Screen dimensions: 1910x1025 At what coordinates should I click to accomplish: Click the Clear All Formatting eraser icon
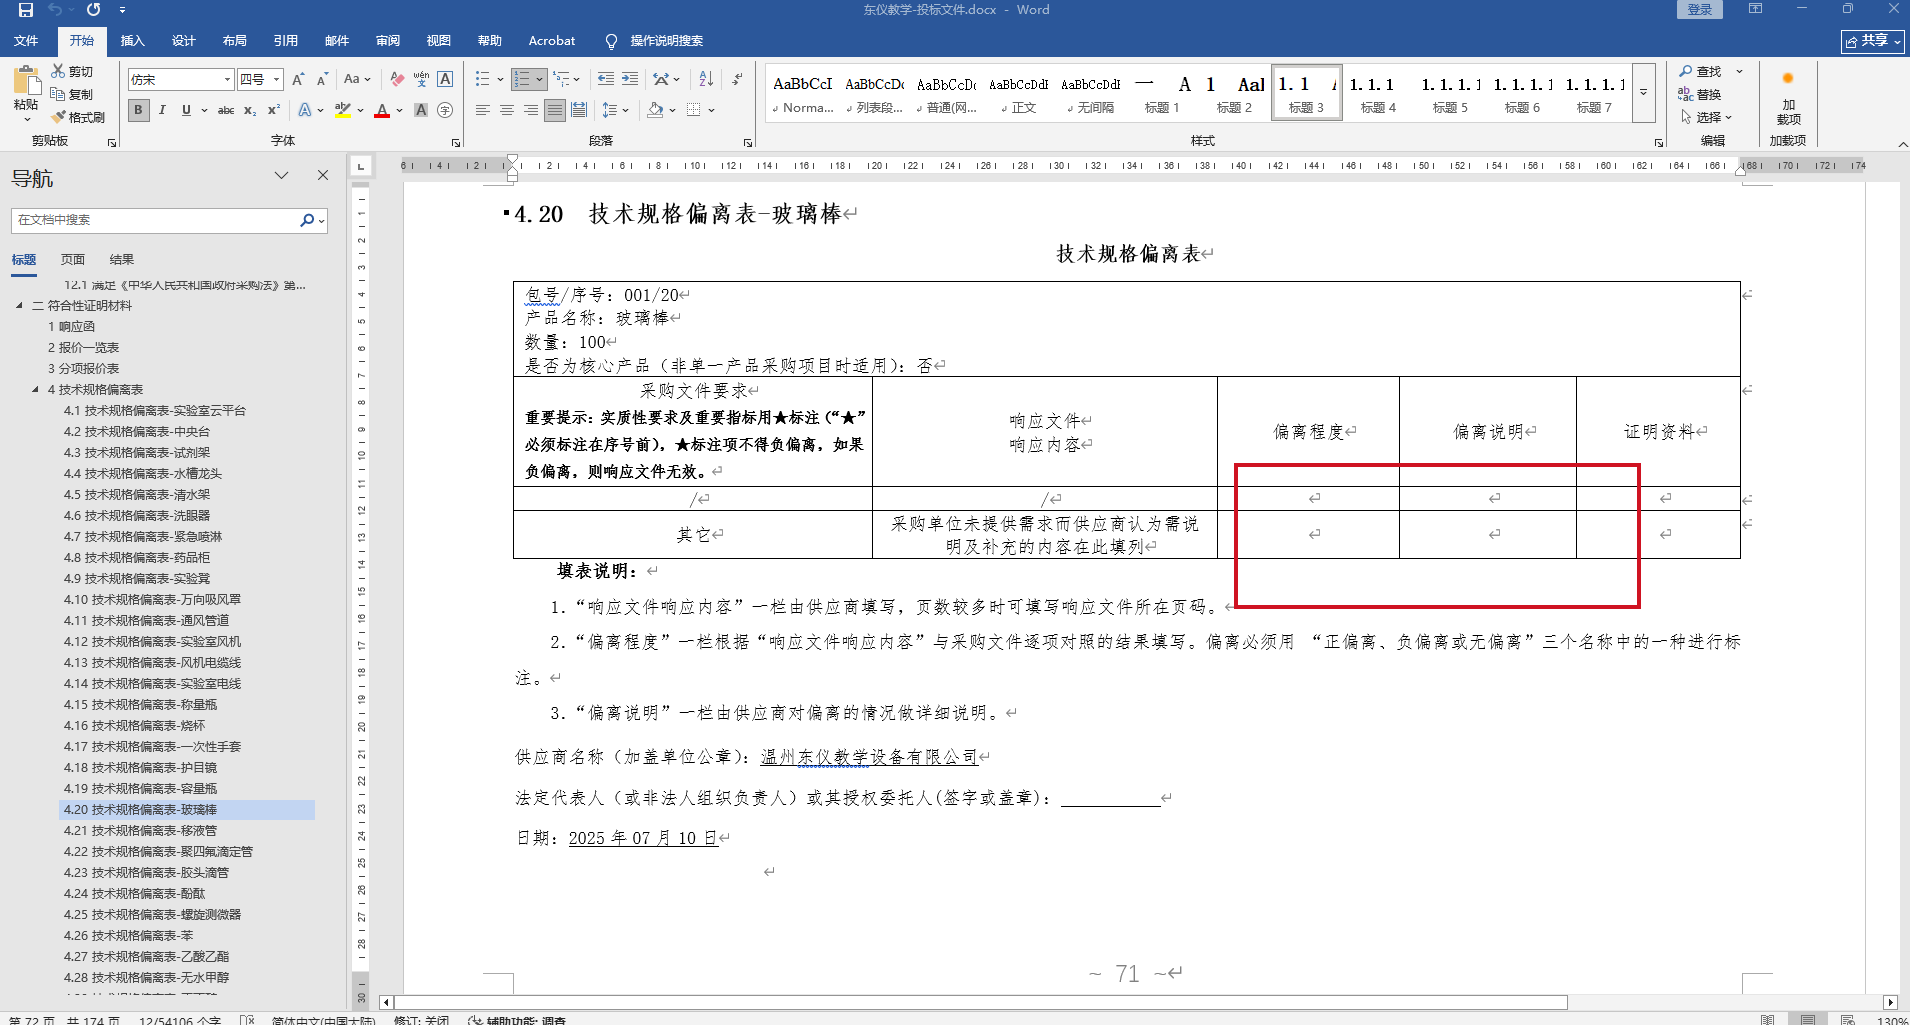(397, 79)
